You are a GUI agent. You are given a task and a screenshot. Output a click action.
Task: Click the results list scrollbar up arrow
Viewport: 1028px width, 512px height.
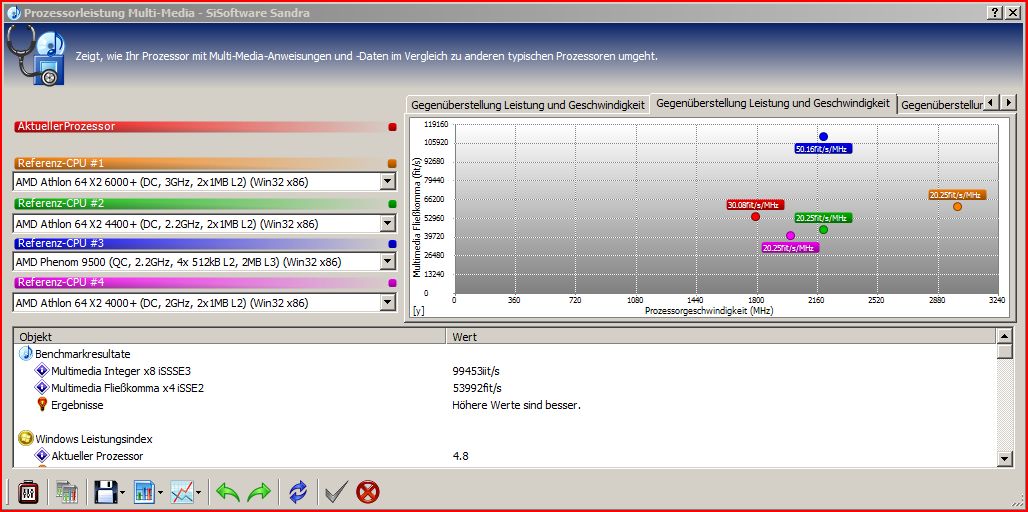coord(1004,336)
